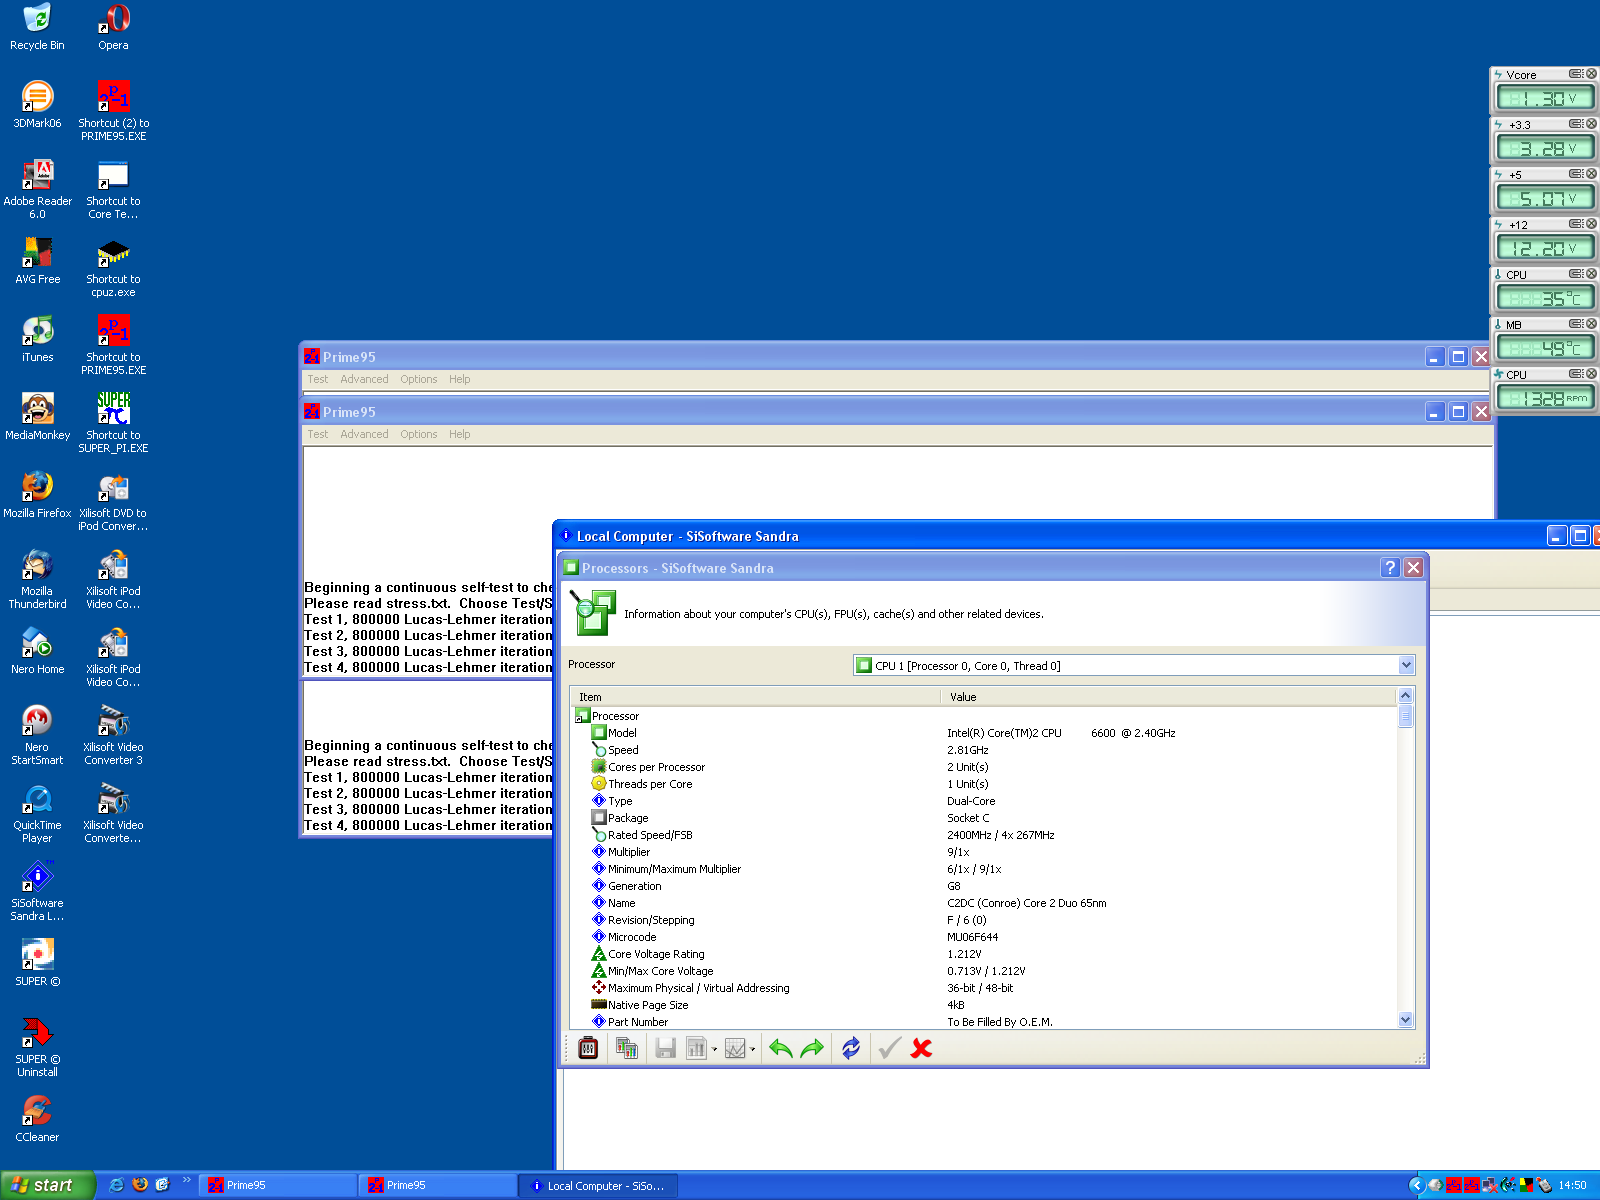Open Advanced menu in front Prime95 window
This screenshot has height=1200, width=1600.
pyautogui.click(x=364, y=434)
